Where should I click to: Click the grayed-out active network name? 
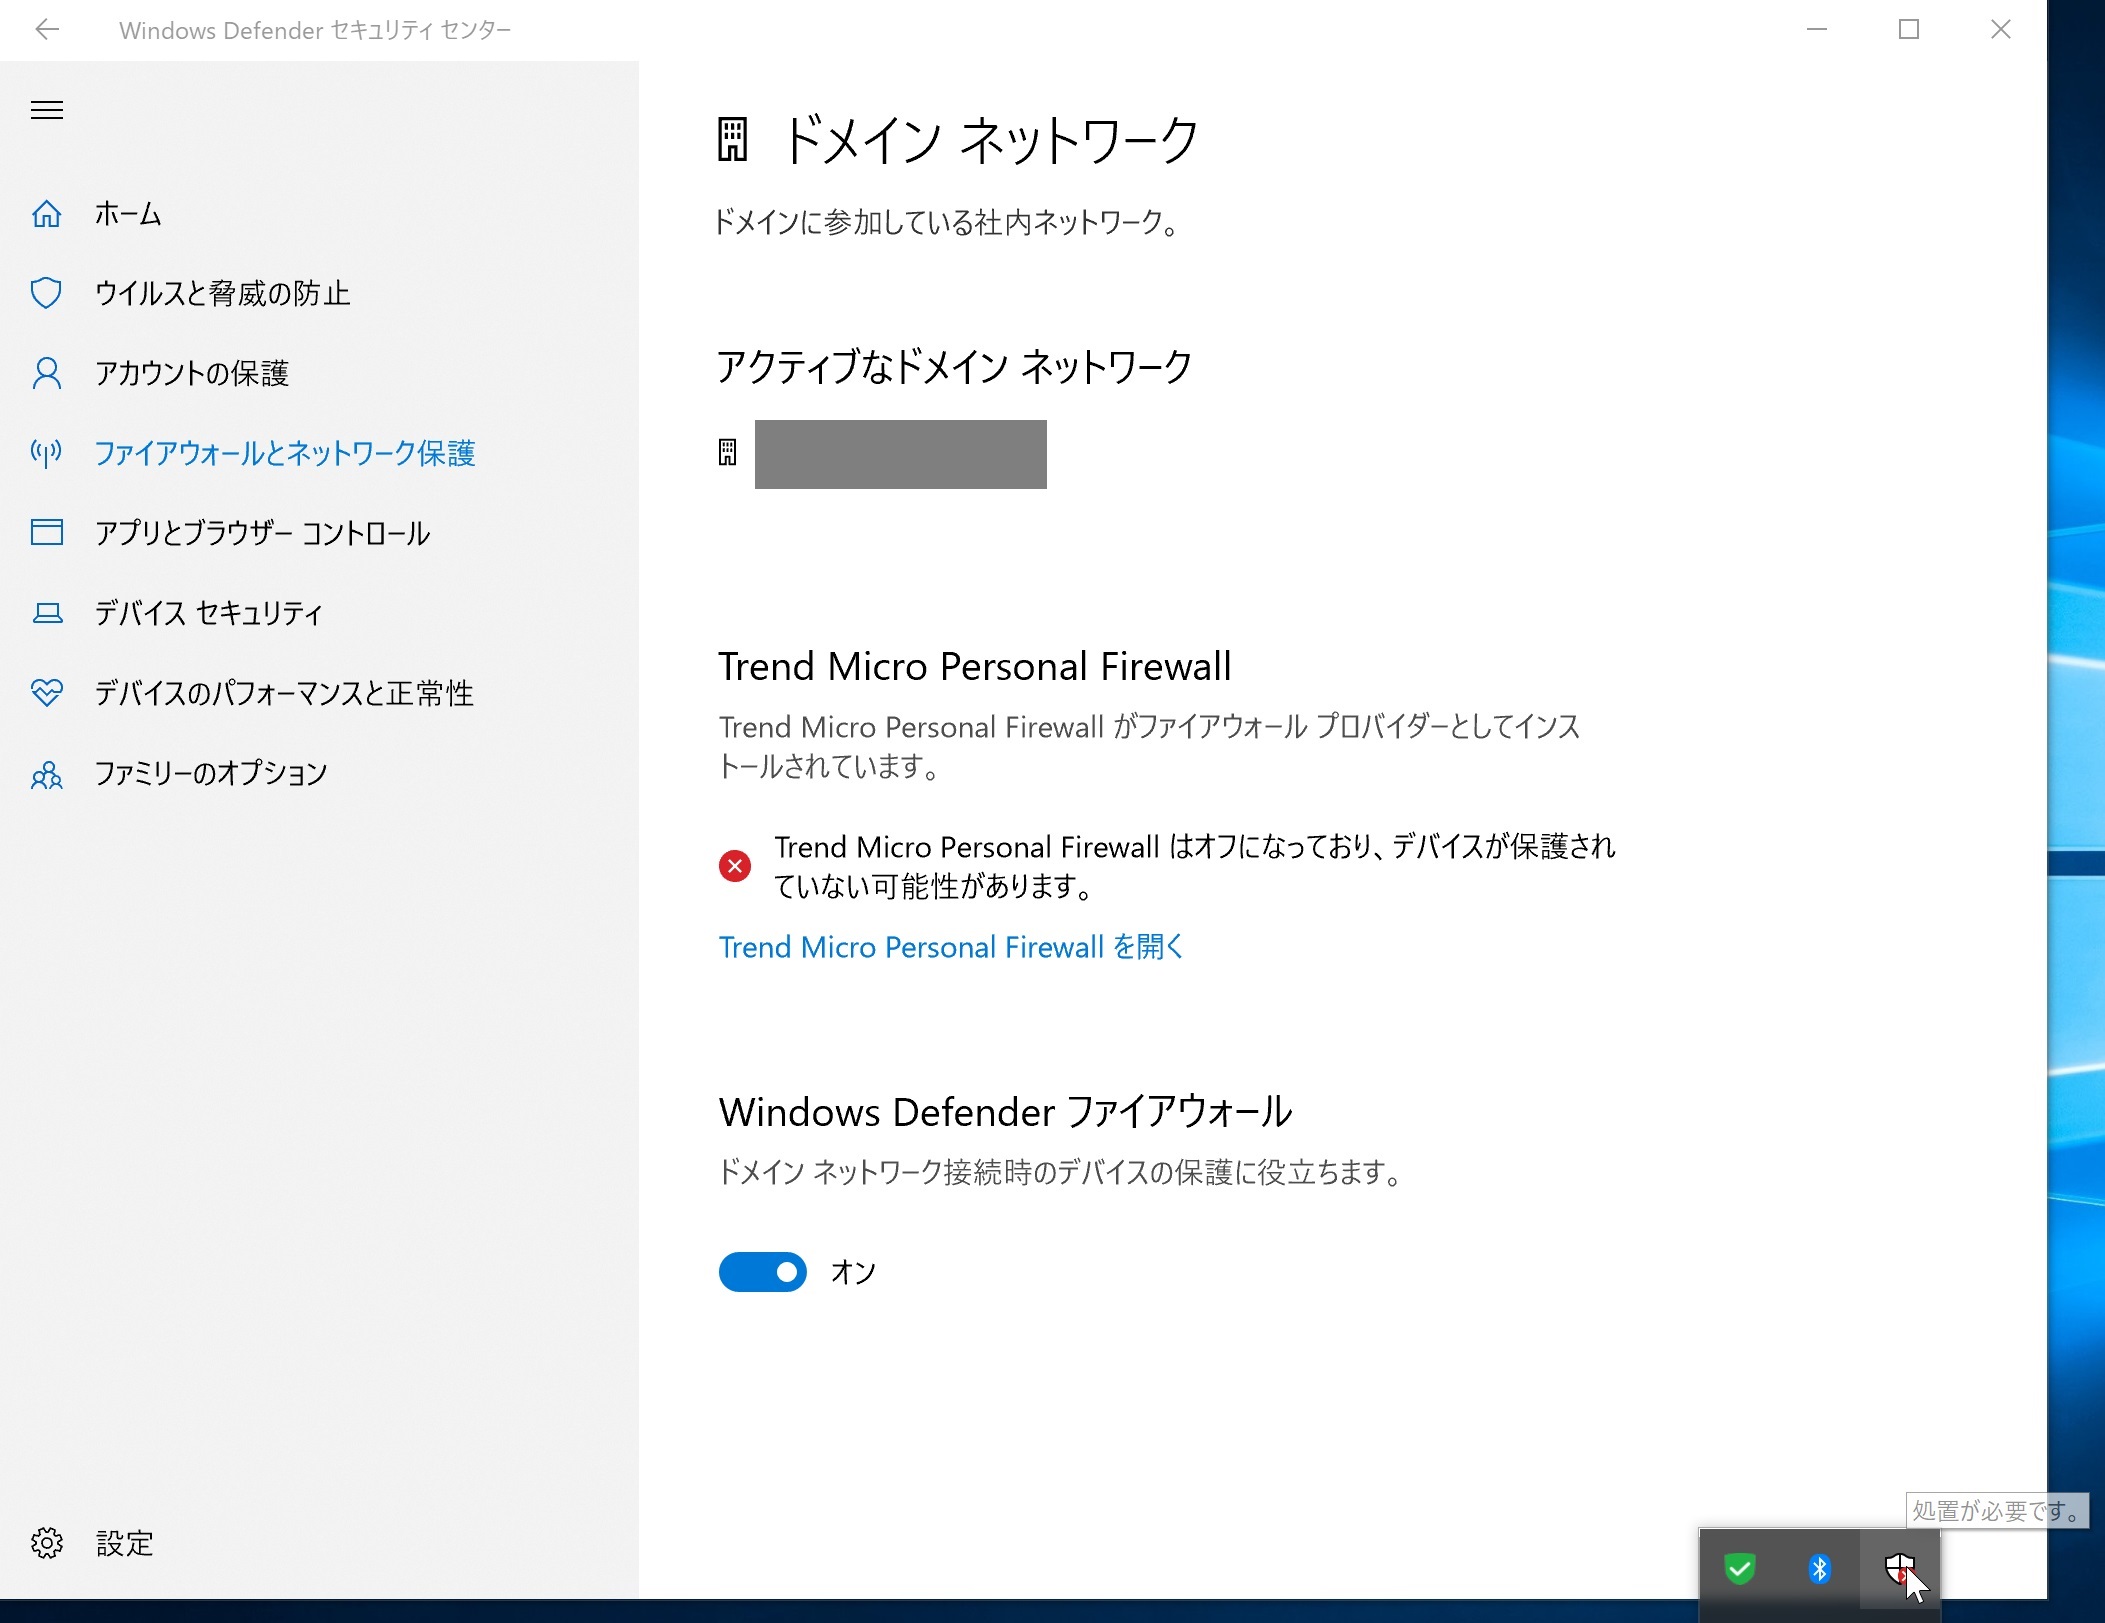coord(901,454)
